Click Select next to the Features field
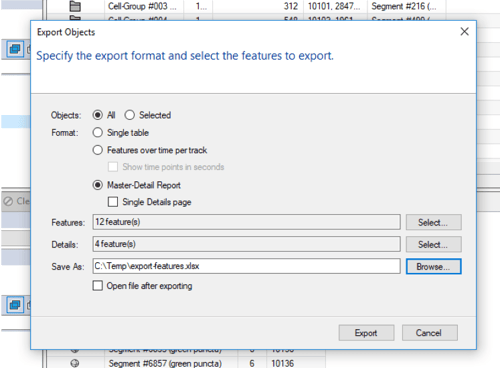 pos(433,222)
